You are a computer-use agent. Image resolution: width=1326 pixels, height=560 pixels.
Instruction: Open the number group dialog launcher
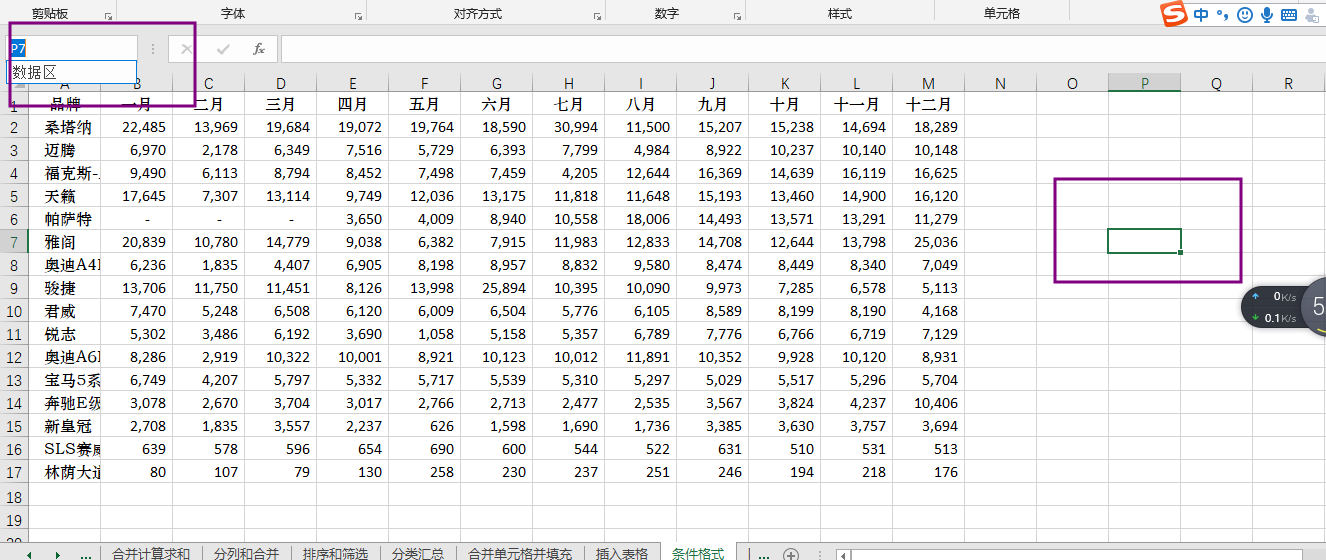coord(737,16)
